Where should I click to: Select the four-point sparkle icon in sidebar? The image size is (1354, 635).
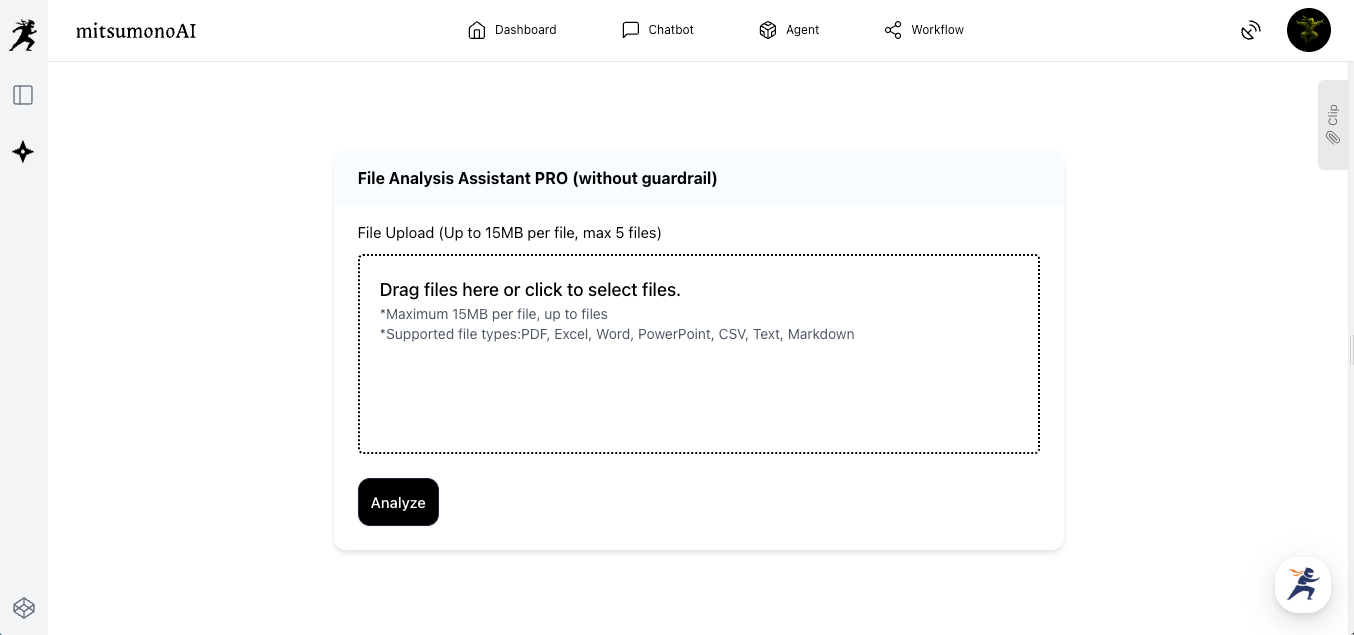point(23,152)
